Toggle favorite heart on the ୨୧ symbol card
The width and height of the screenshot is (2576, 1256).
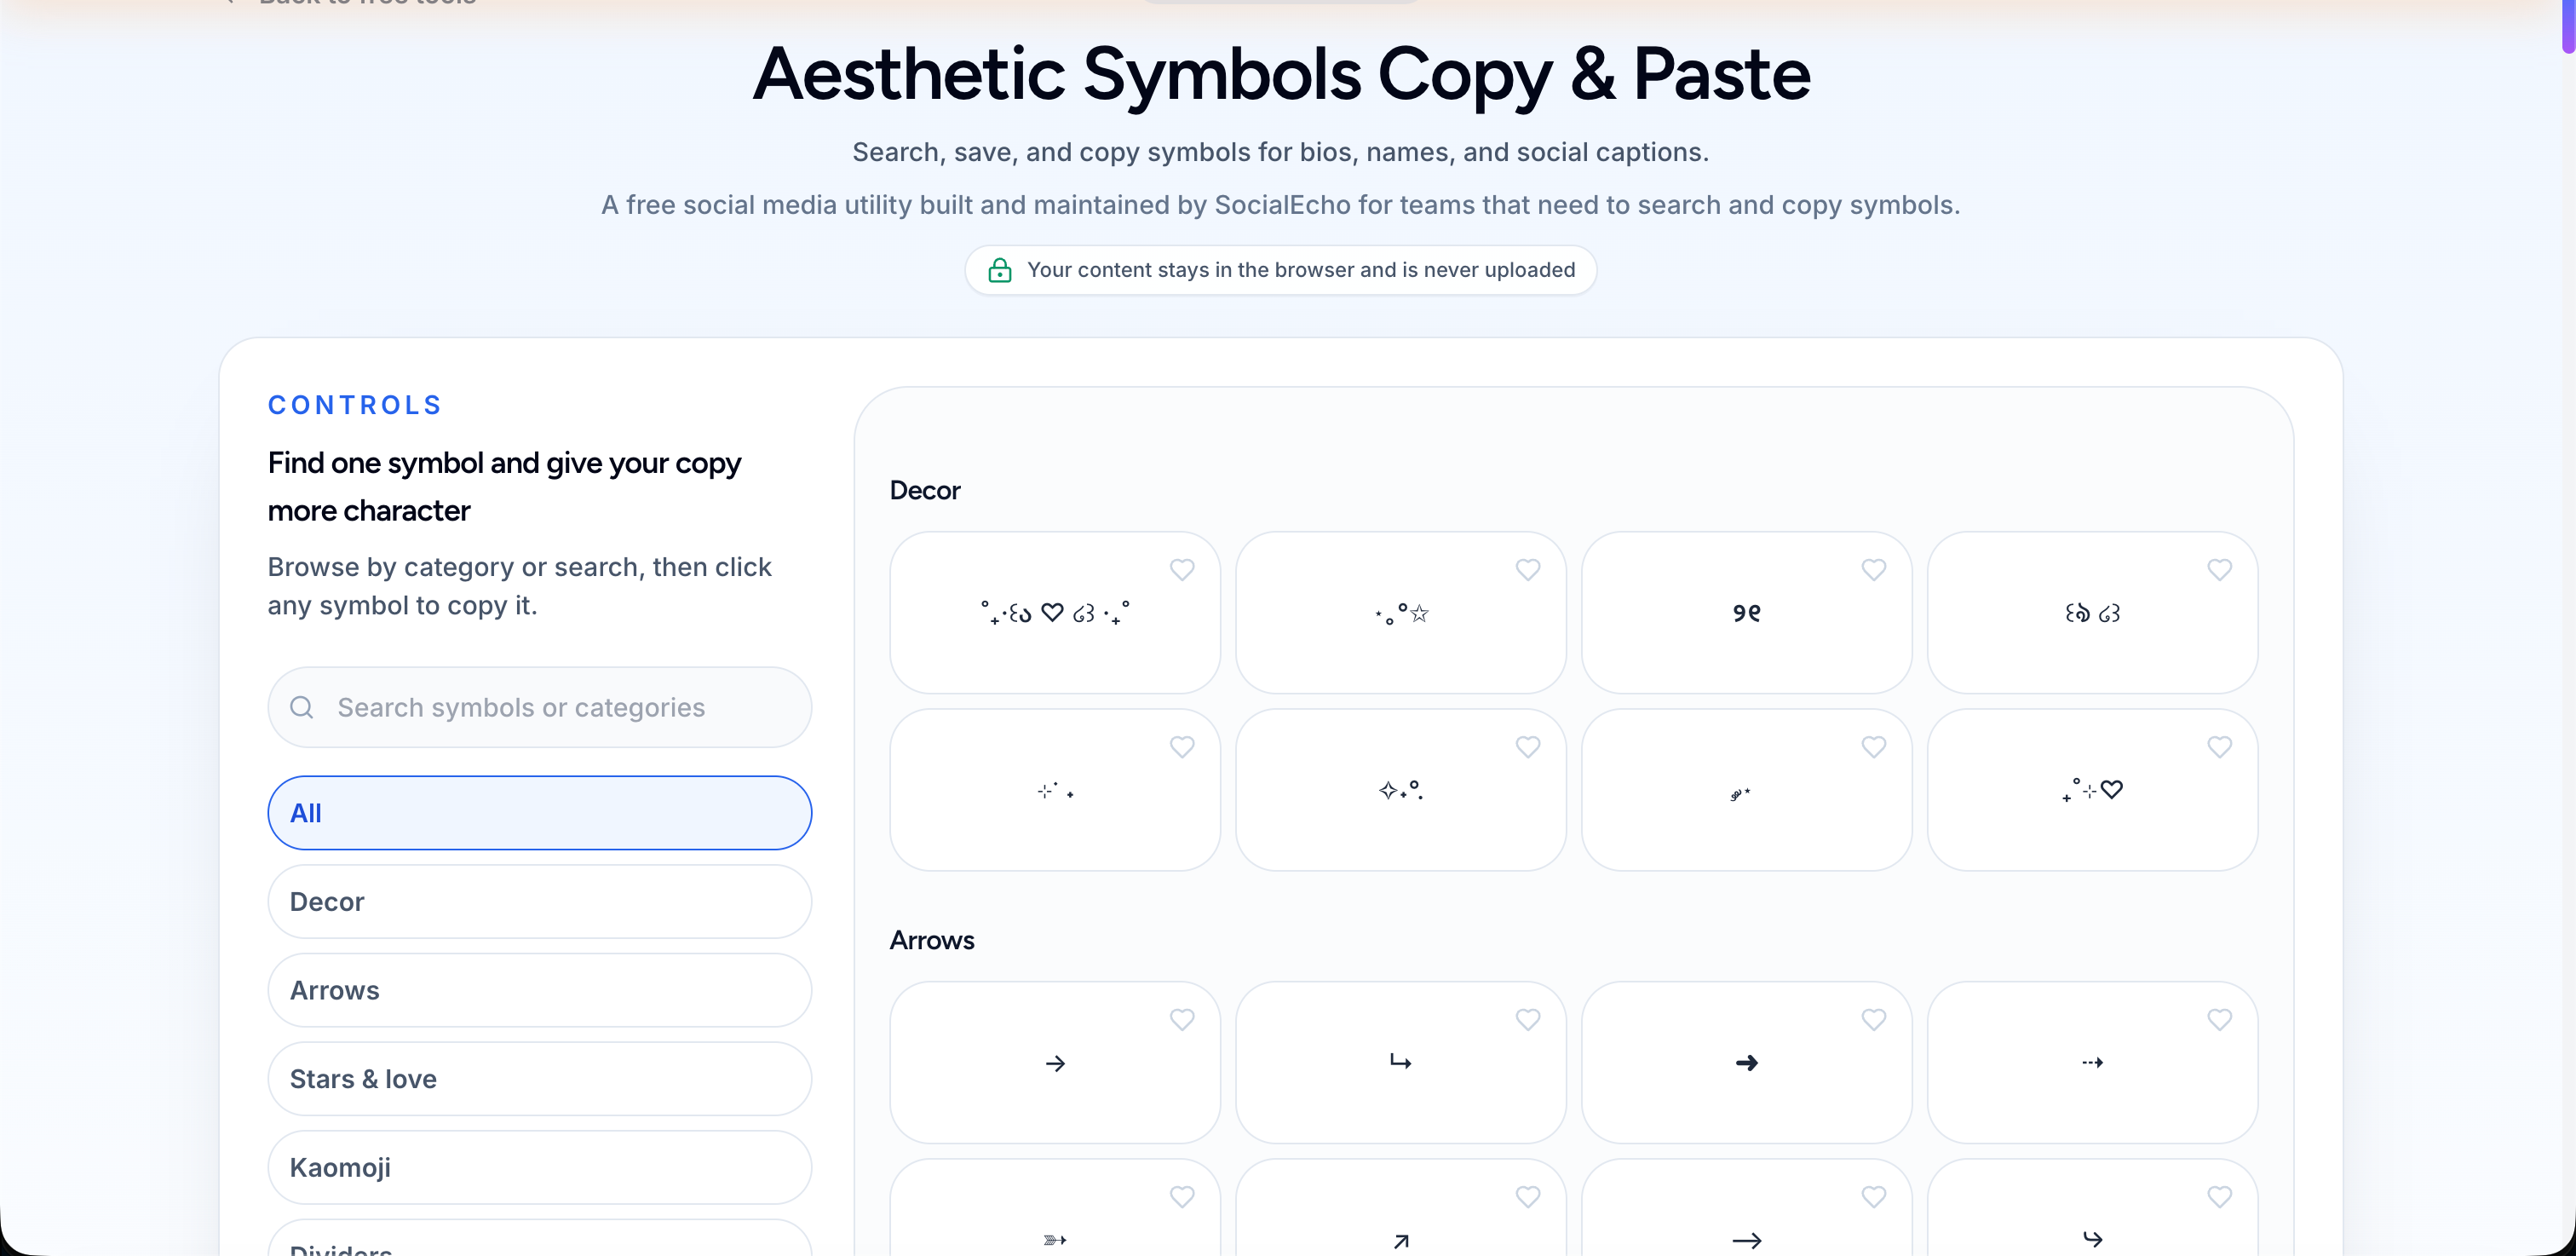click(1873, 569)
